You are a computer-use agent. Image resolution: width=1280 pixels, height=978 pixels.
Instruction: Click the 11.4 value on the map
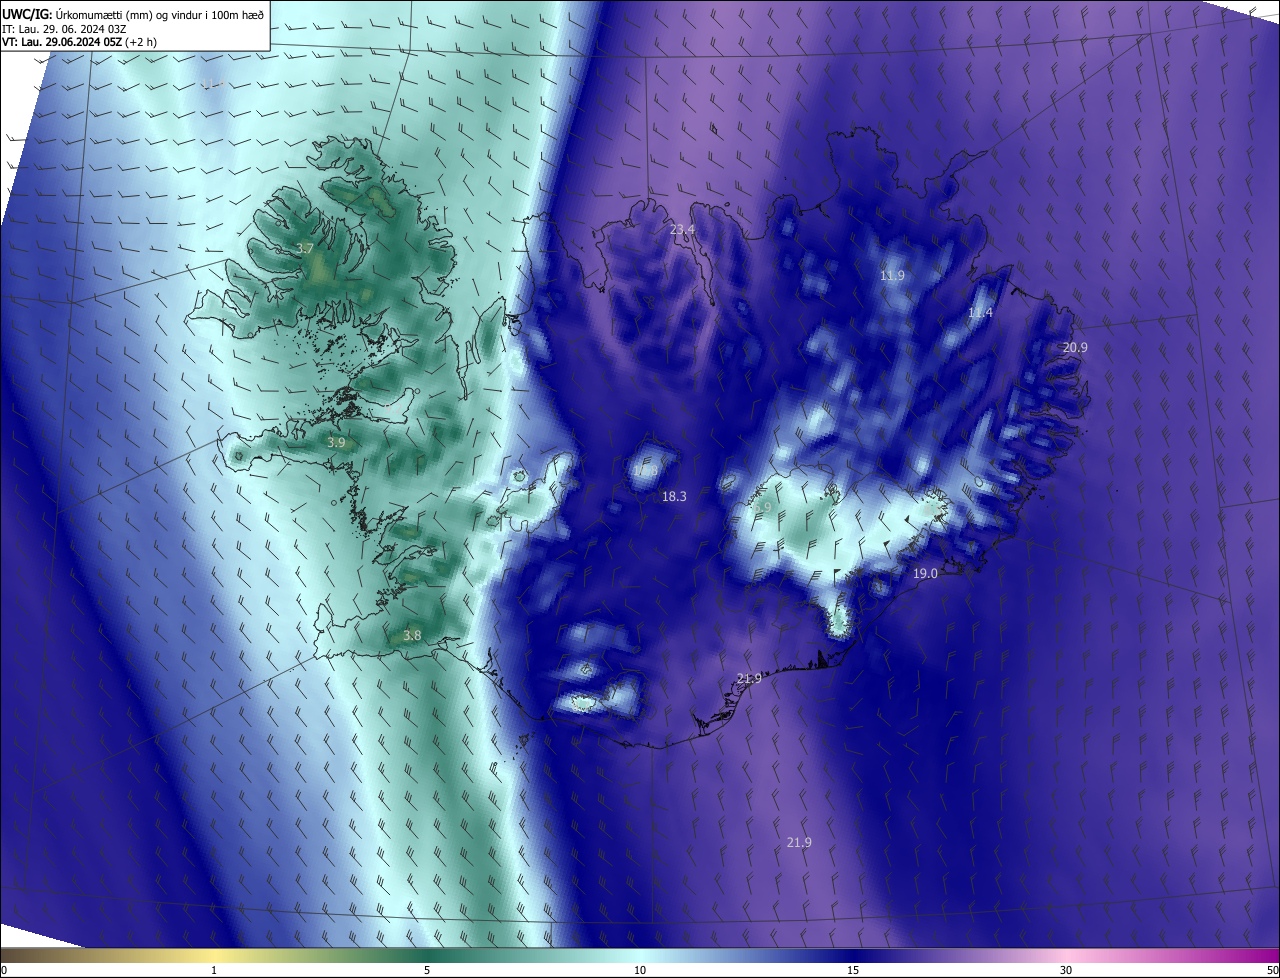[x=980, y=313]
